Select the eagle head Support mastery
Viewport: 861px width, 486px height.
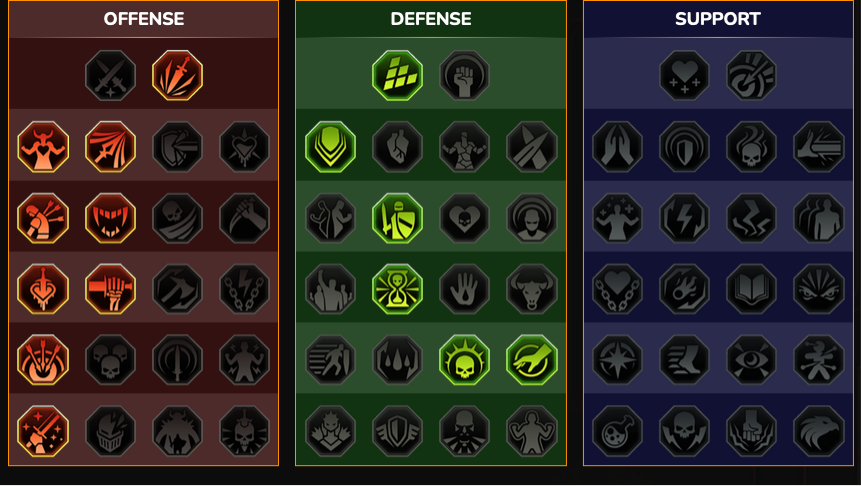pos(819,431)
